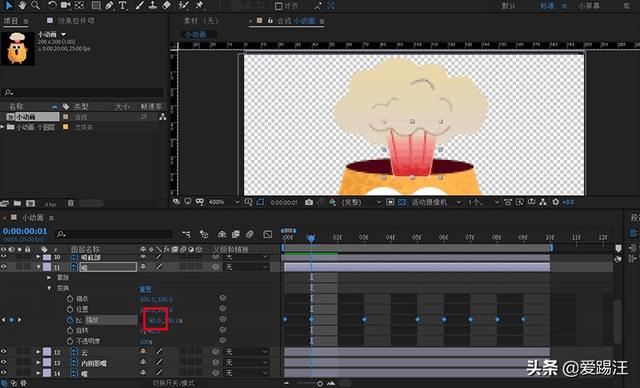Image resolution: width=640 pixels, height=388 pixels.
Task: Open composition mini-flowchart in timeline
Action: coord(187,234)
